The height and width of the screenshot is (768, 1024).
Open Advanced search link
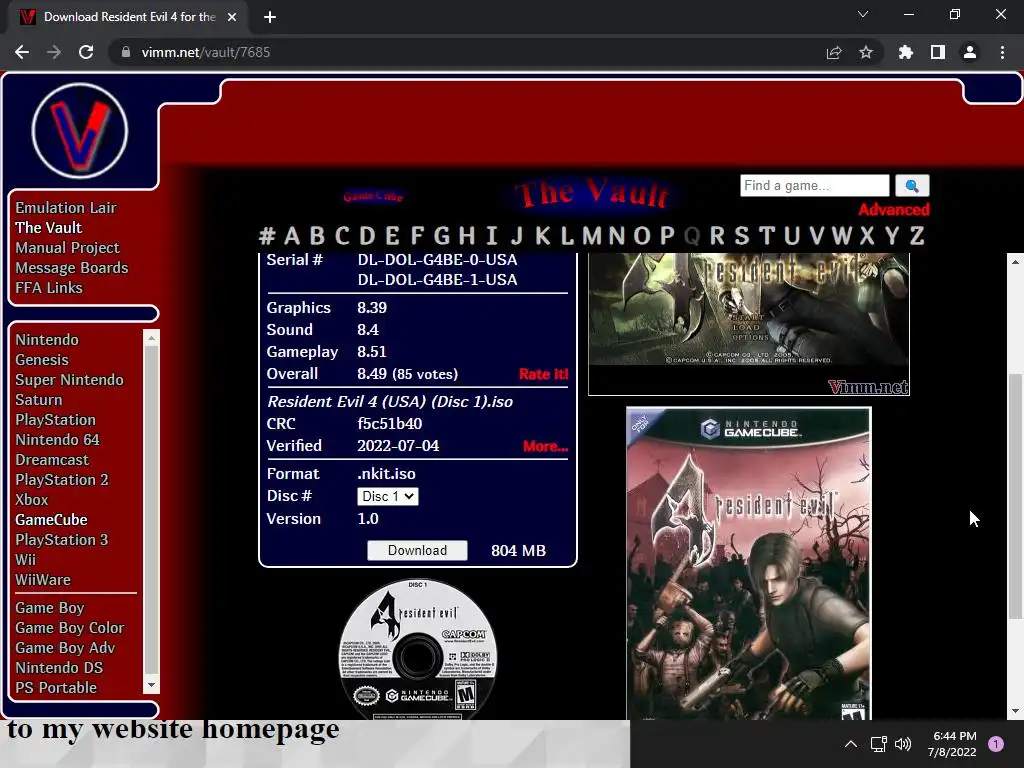[893, 210]
